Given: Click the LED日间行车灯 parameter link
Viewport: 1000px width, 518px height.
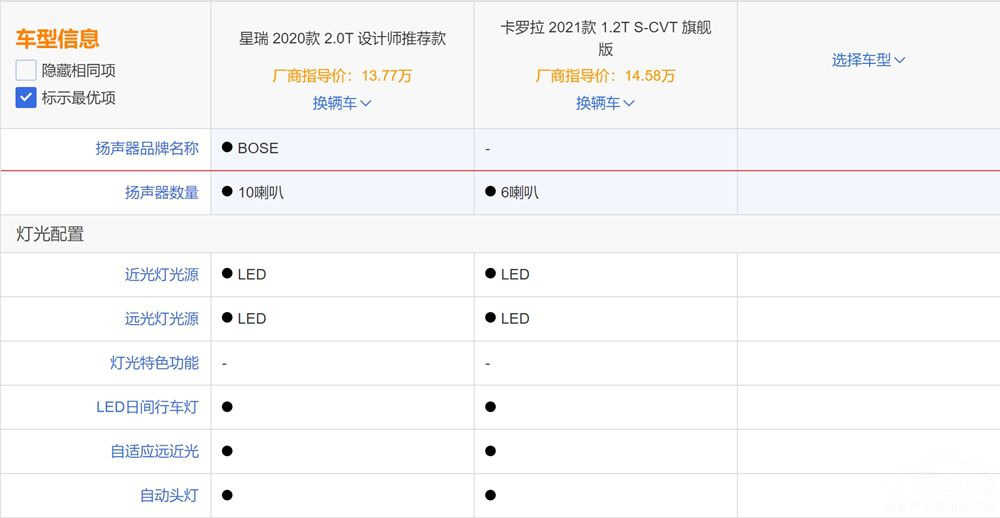Looking at the screenshot, I should point(147,407).
